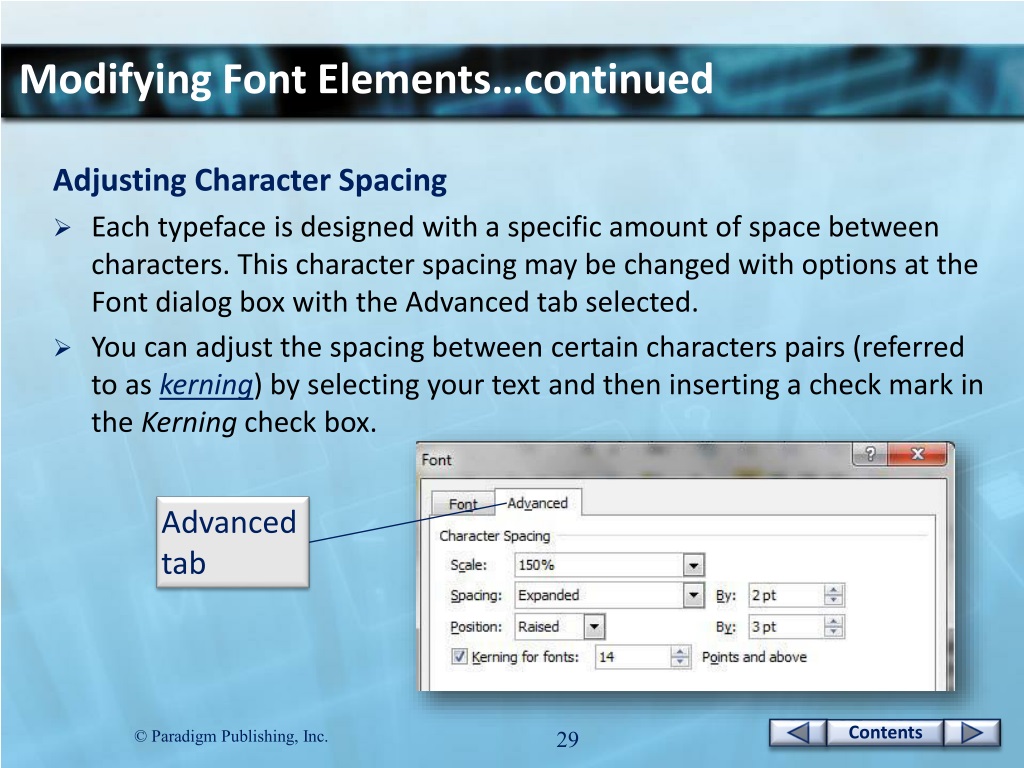
Task: Open the Position dropdown set to Raised
Action: 595,627
